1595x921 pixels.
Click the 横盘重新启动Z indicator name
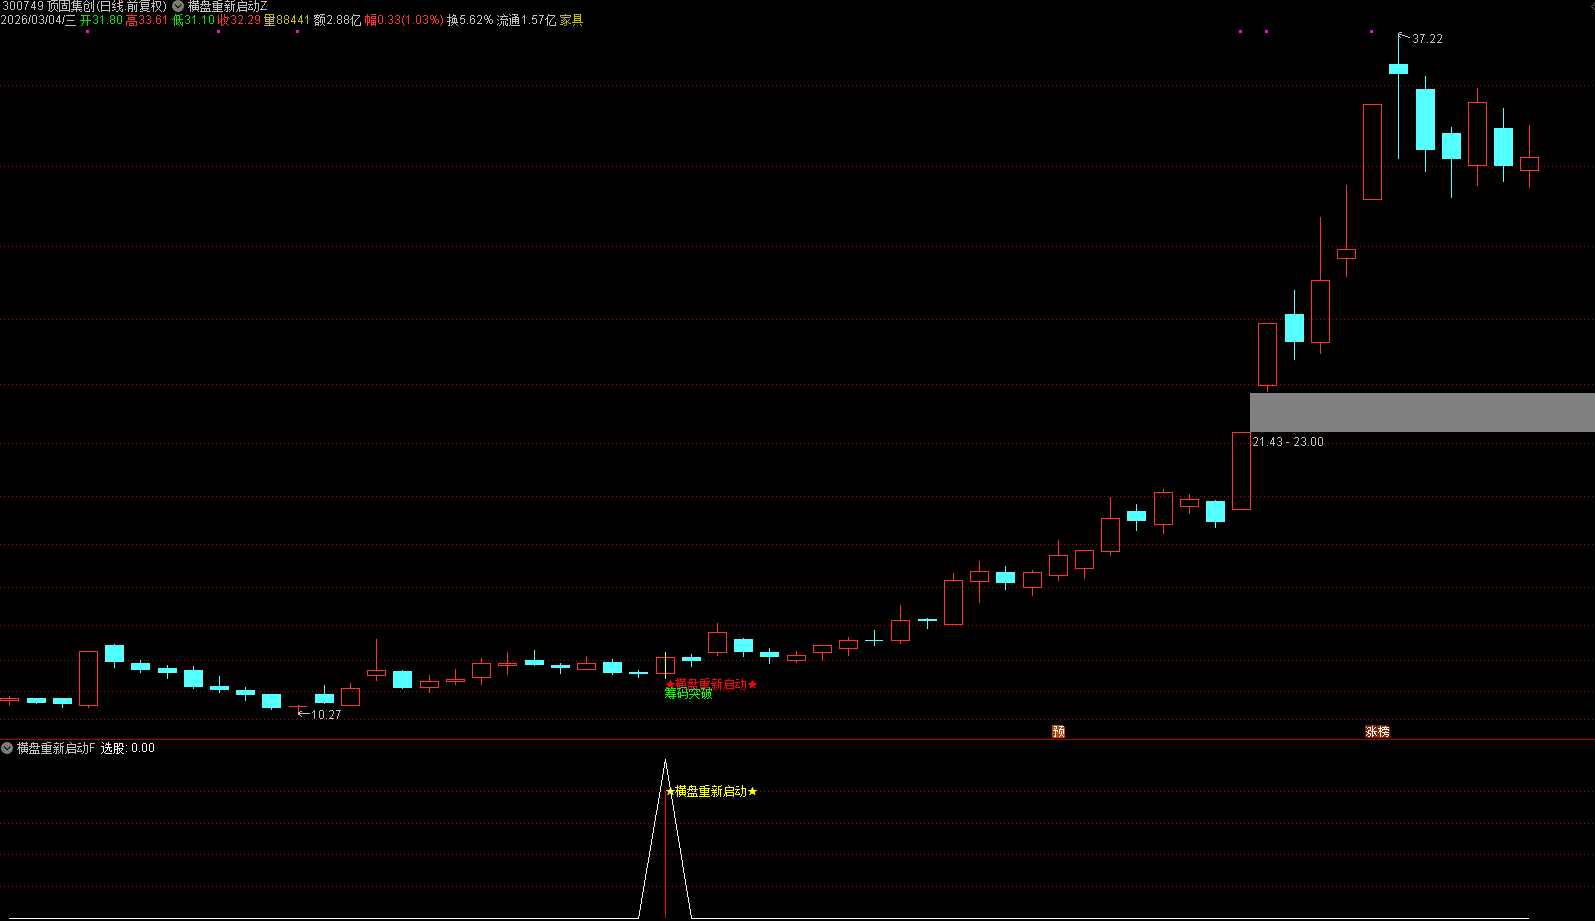click(227, 6)
